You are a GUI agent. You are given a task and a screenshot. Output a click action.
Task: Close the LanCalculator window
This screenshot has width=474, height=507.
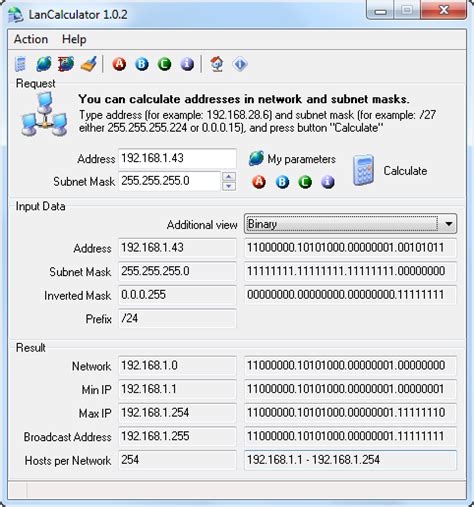pyautogui.click(x=444, y=10)
